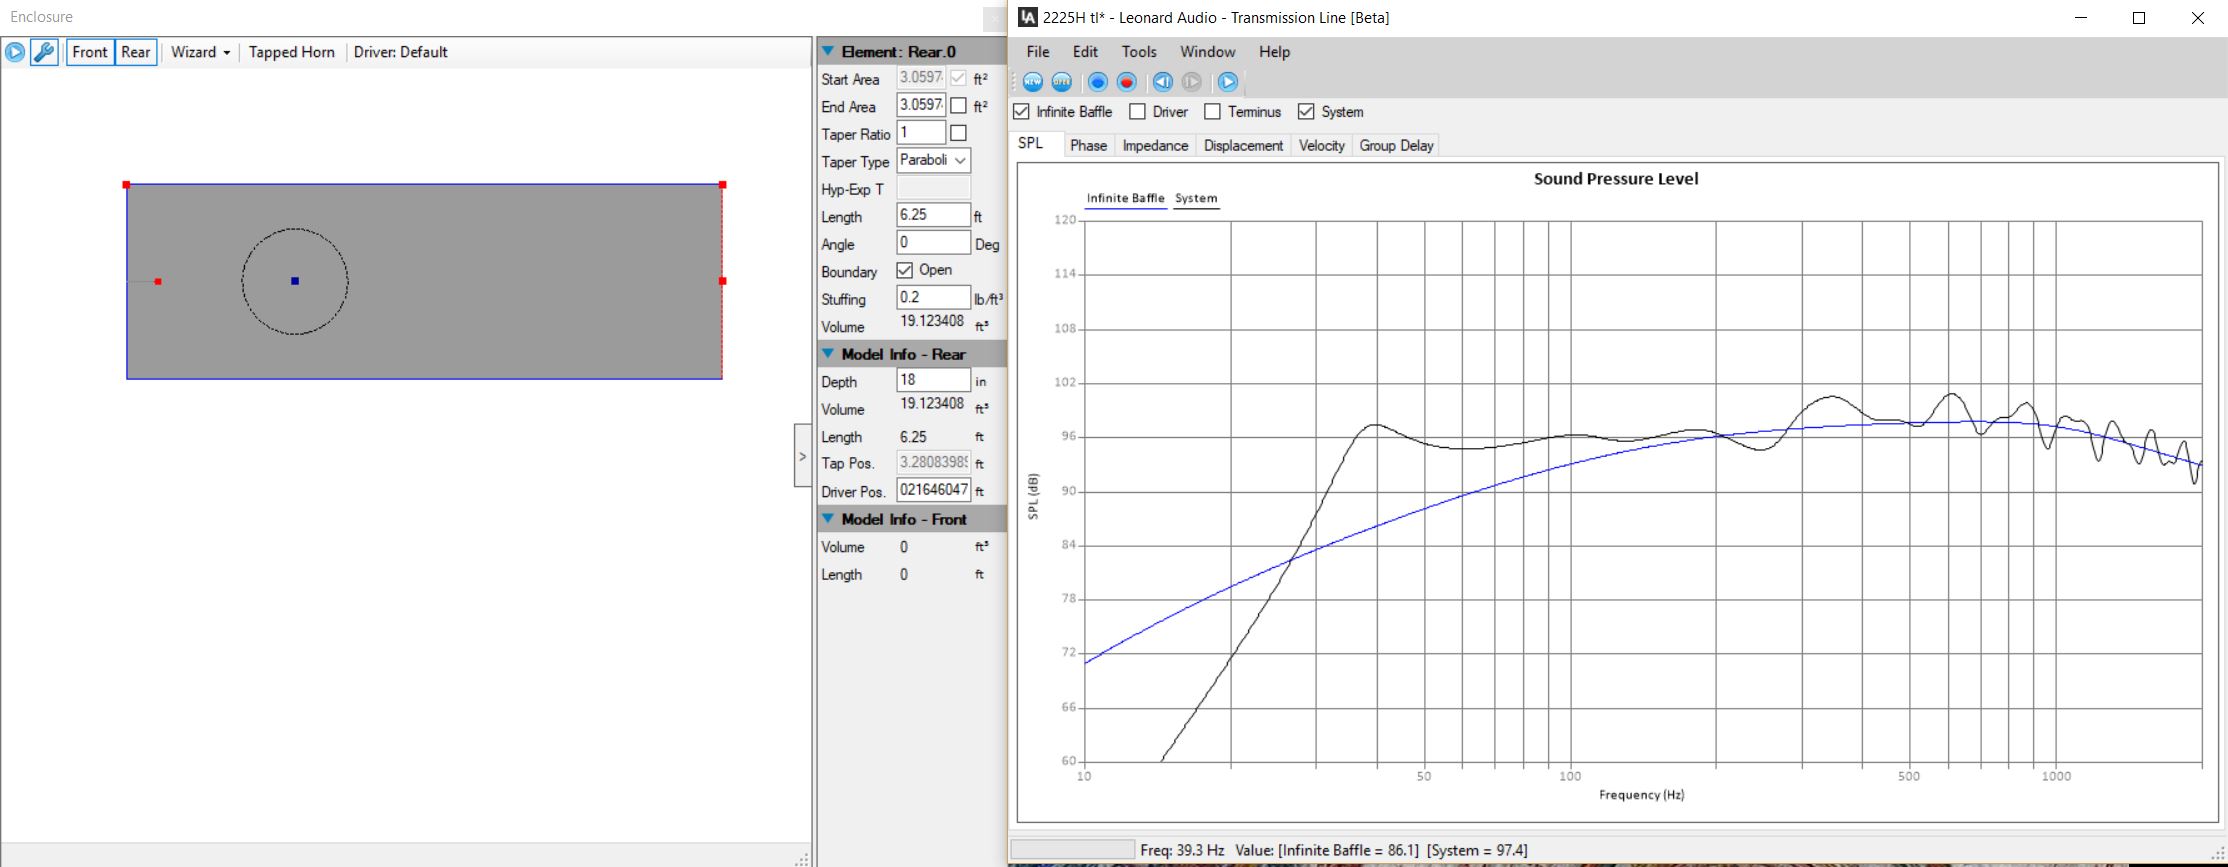The width and height of the screenshot is (2228, 867).
Task: Click the Rear view button
Action: click(135, 52)
